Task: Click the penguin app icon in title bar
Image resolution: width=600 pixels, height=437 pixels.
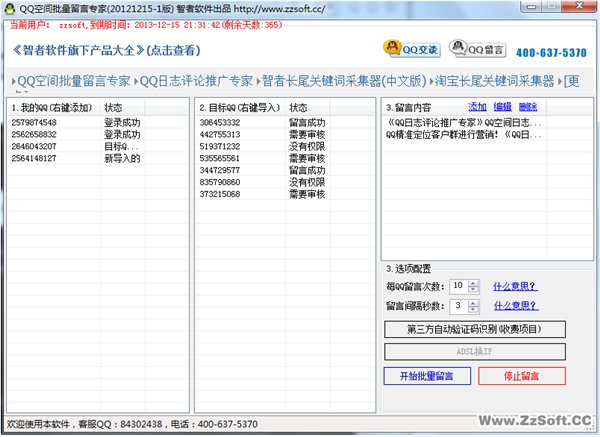Action: coord(9,8)
